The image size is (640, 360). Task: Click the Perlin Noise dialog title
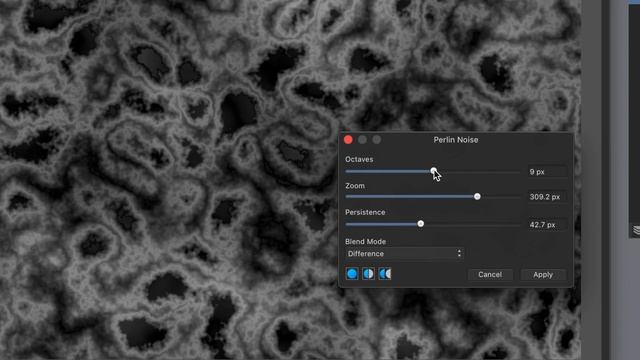point(456,140)
